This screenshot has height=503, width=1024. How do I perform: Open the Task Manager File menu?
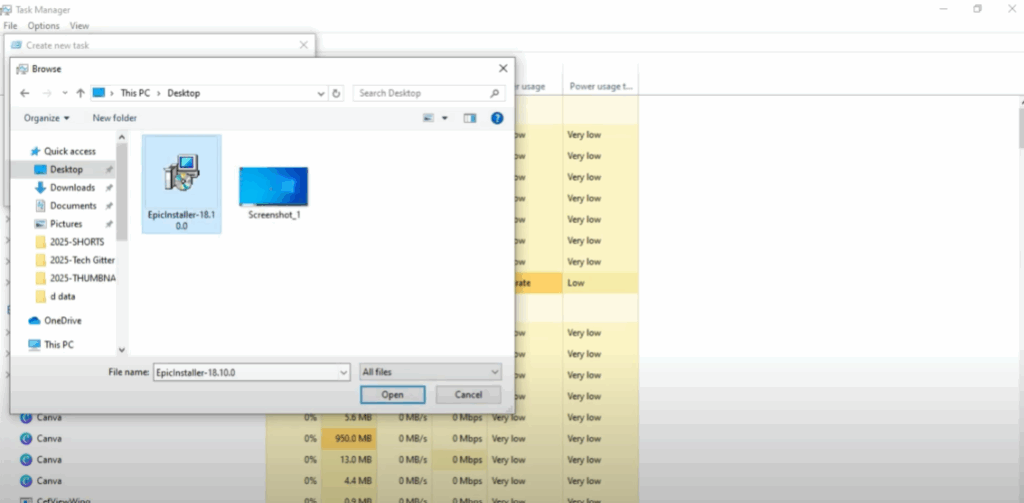point(10,26)
